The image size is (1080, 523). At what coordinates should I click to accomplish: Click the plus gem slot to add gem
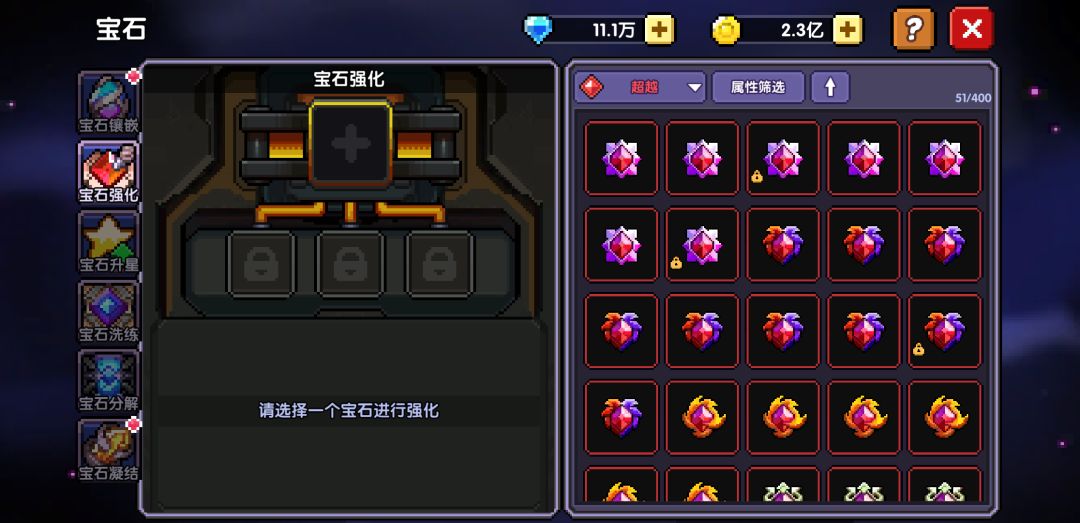(x=351, y=144)
